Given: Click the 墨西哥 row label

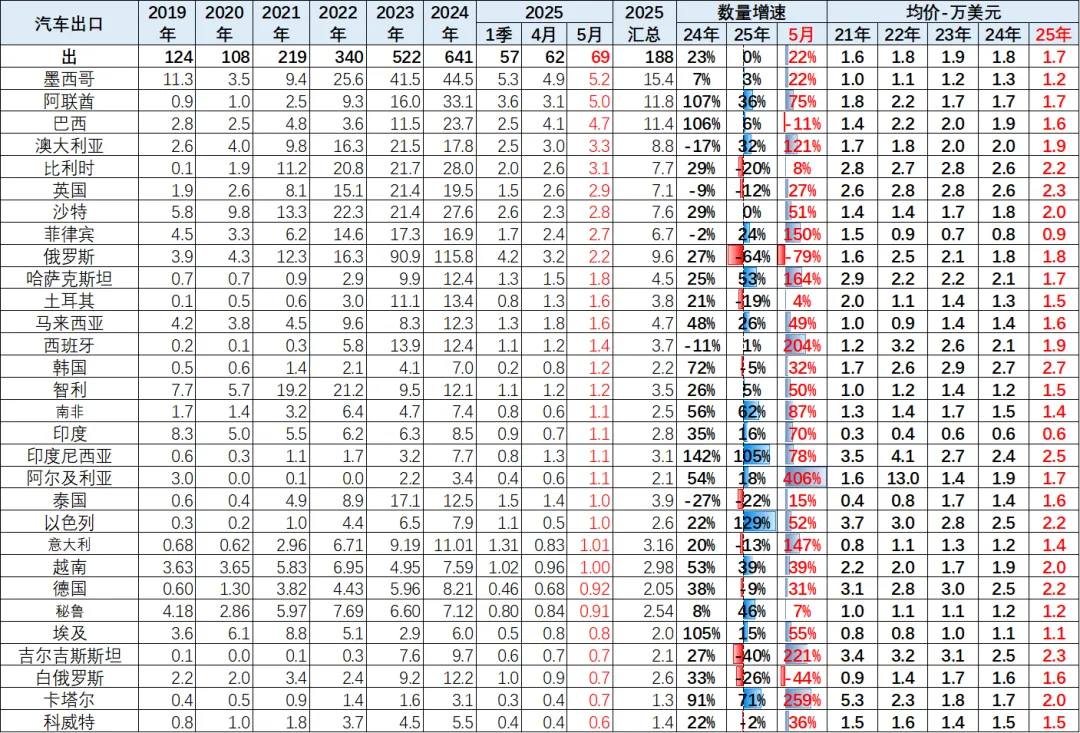Looking at the screenshot, I should 68,79.
